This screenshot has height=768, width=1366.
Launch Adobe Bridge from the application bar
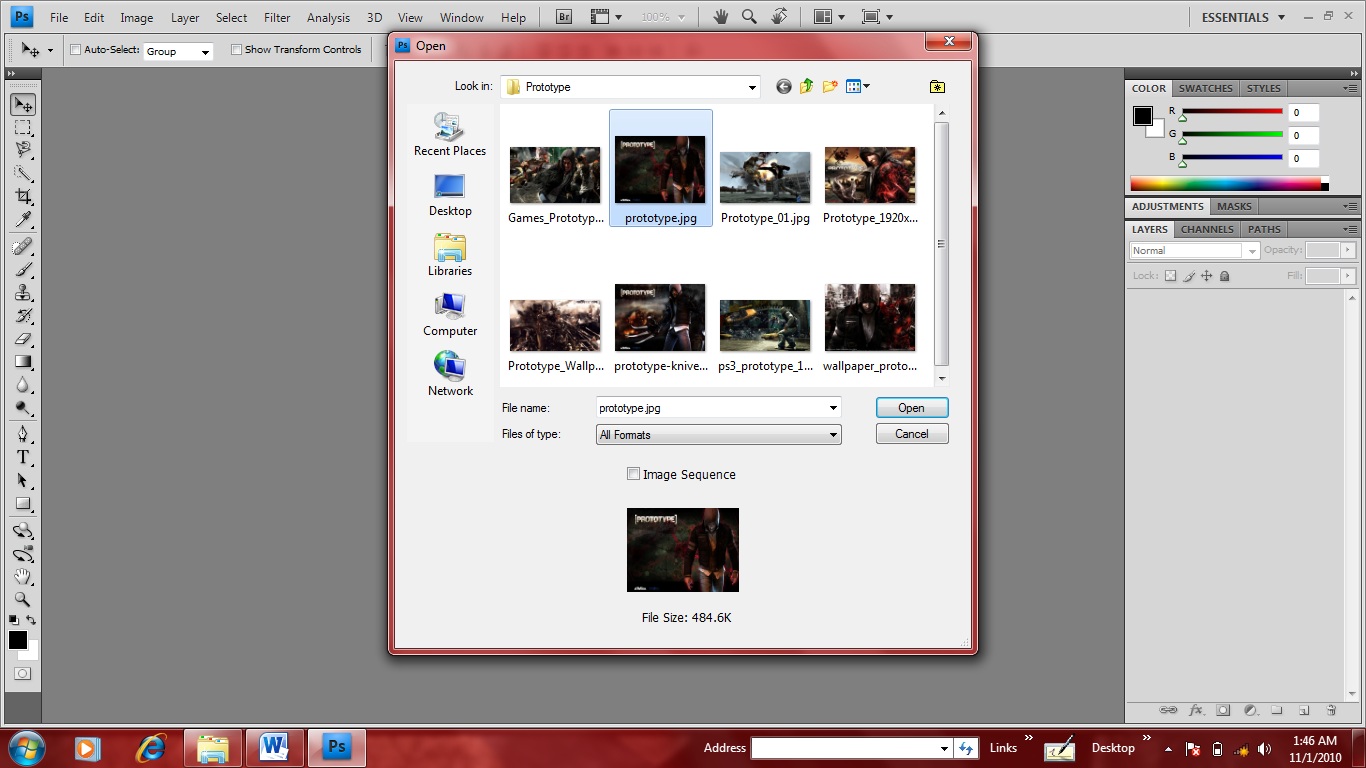coord(563,17)
